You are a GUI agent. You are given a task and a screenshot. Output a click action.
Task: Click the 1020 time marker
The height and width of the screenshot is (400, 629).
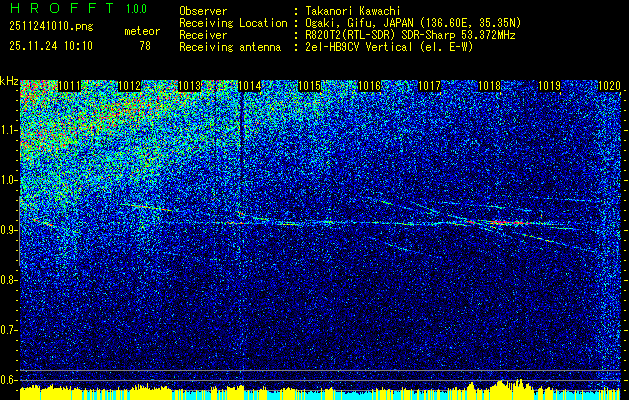tap(609, 86)
